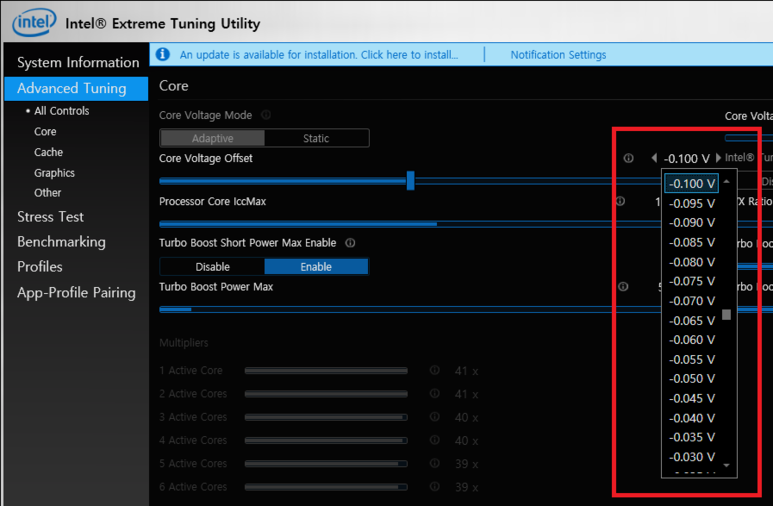
Task: Click info icon beside Processor Core IccMax value
Action: coord(621,201)
